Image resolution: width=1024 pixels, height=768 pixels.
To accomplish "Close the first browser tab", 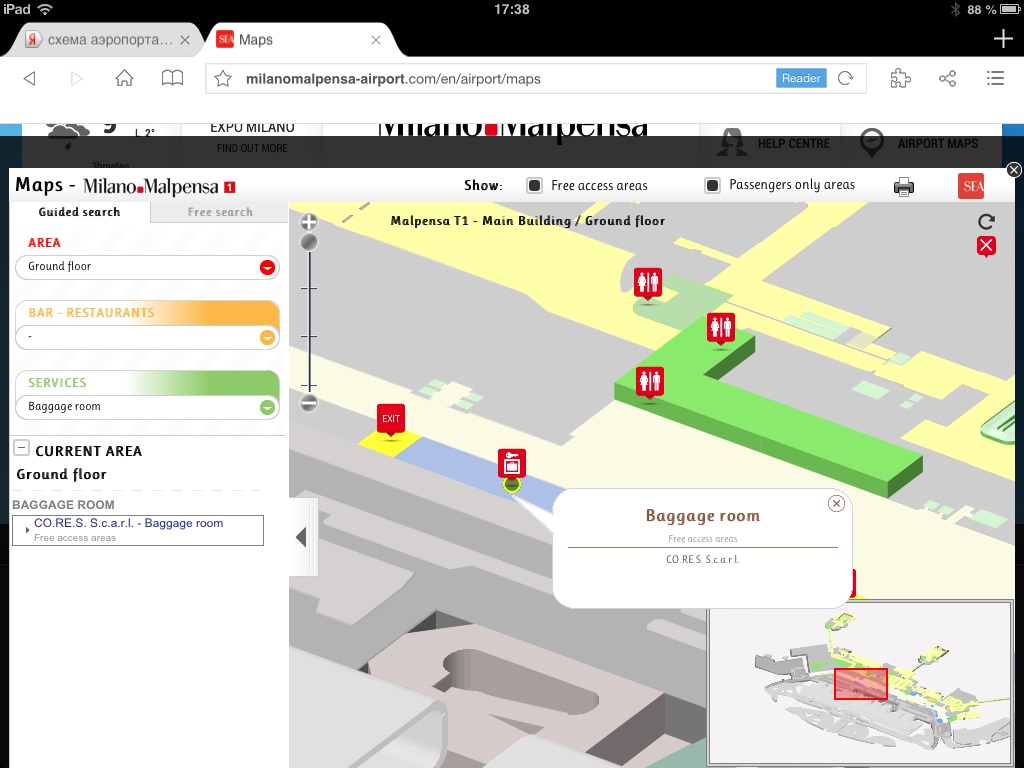I will (x=185, y=40).
